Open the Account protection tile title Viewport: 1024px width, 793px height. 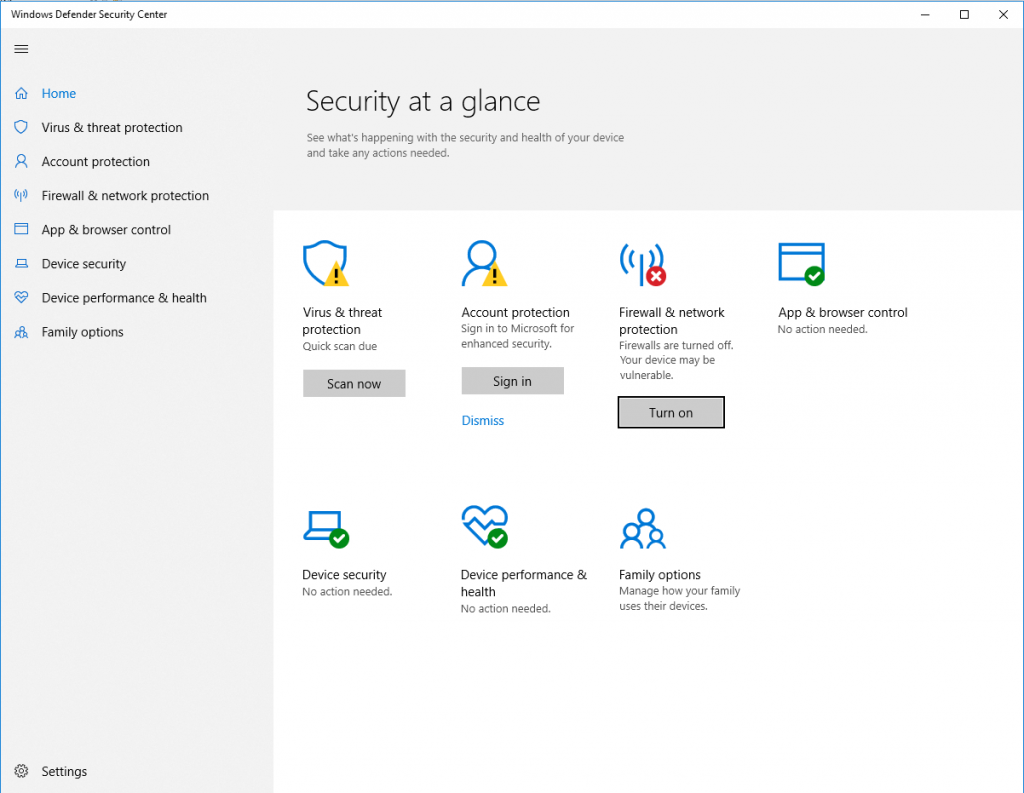(x=515, y=312)
